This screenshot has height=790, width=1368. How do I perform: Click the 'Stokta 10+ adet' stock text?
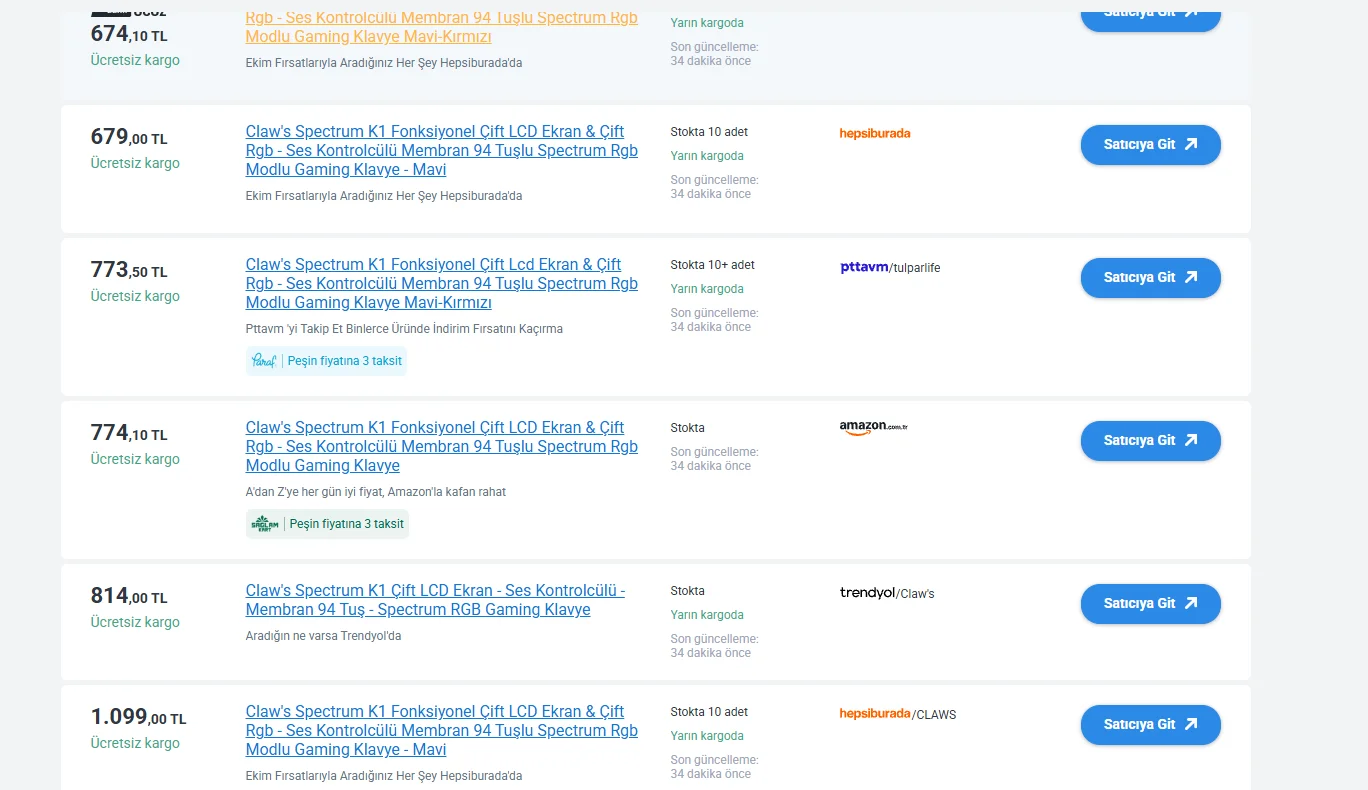(713, 265)
